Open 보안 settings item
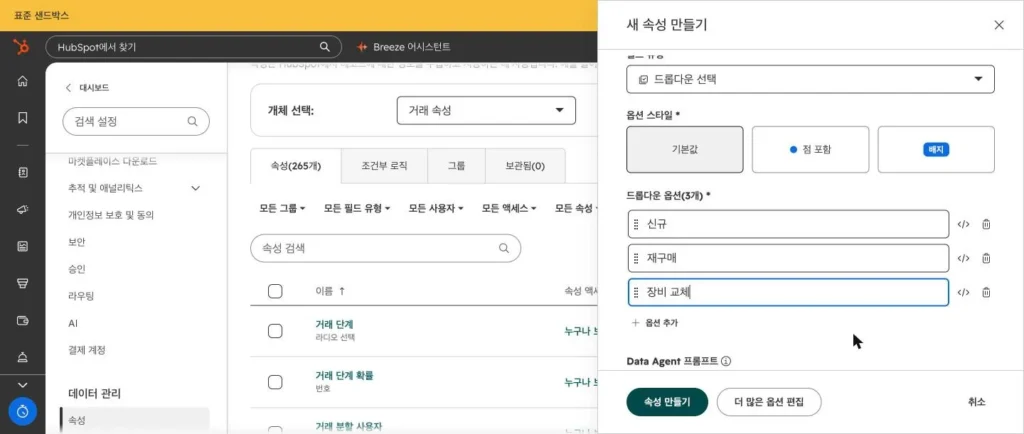The height and width of the screenshot is (434, 1024). click(x=77, y=241)
